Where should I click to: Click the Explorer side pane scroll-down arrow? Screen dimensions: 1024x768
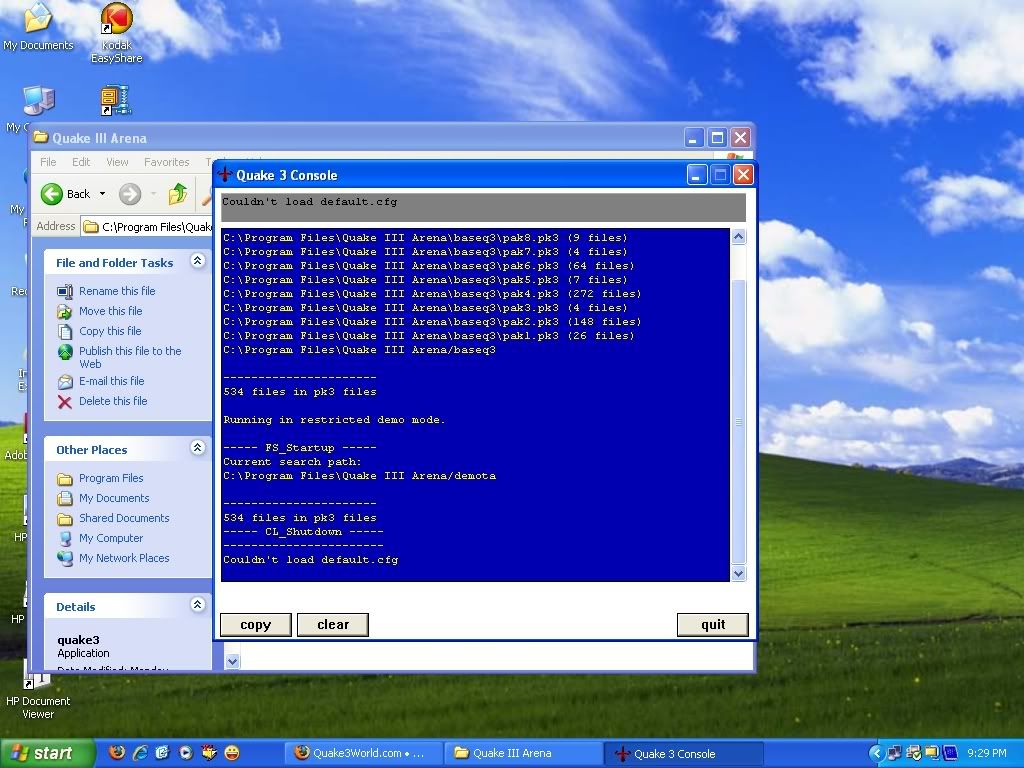click(x=232, y=661)
